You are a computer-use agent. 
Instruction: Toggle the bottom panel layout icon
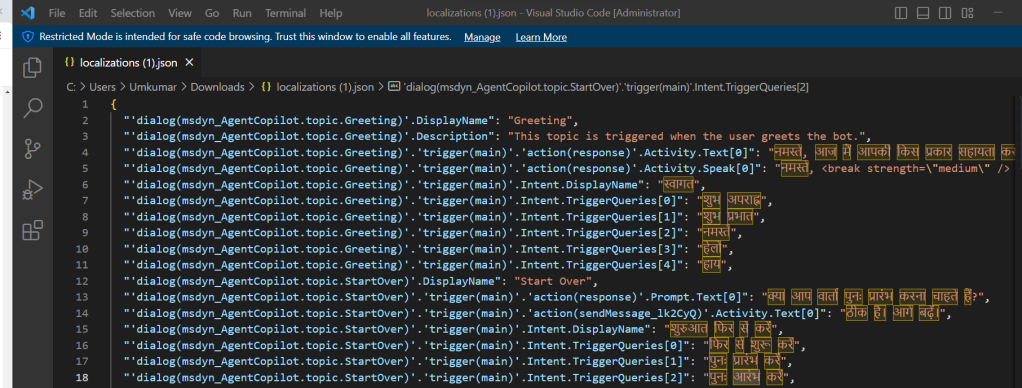tap(922, 13)
